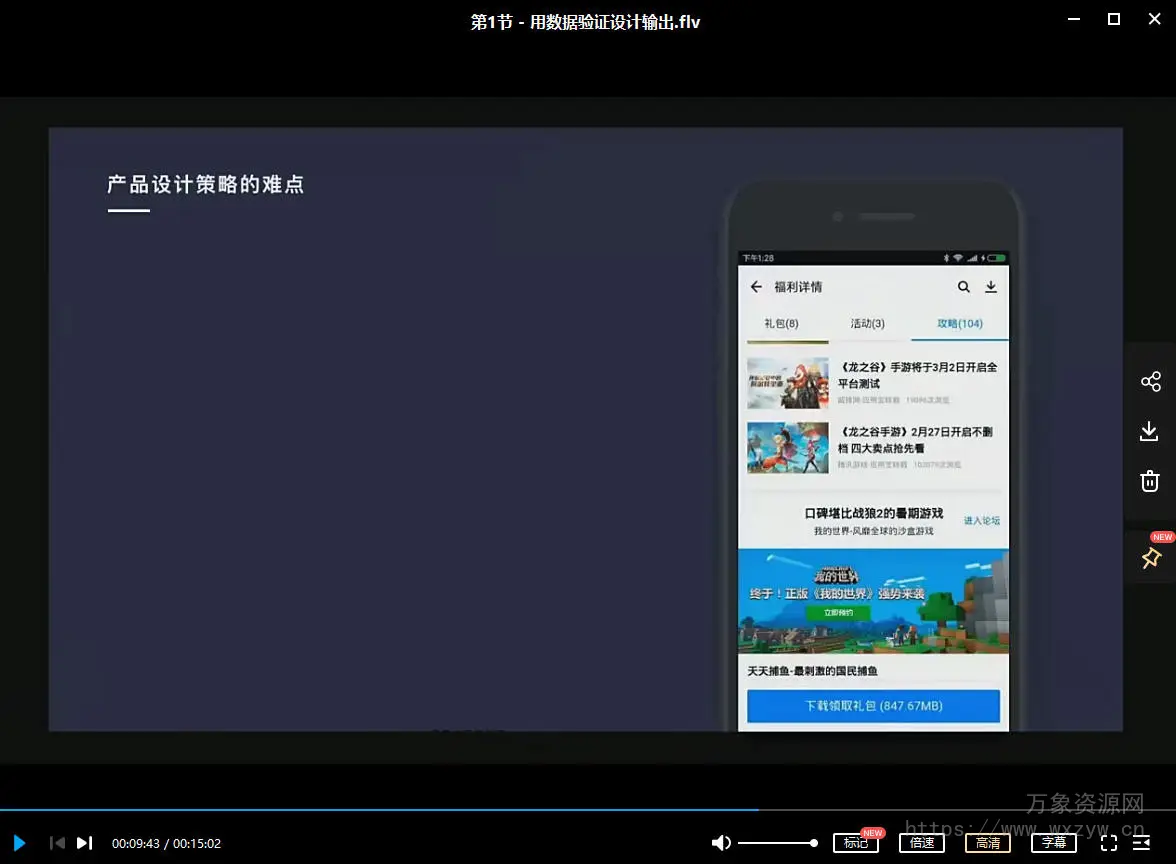Open the 倍速 playback speed menu
The image size is (1176, 864).
click(921, 843)
